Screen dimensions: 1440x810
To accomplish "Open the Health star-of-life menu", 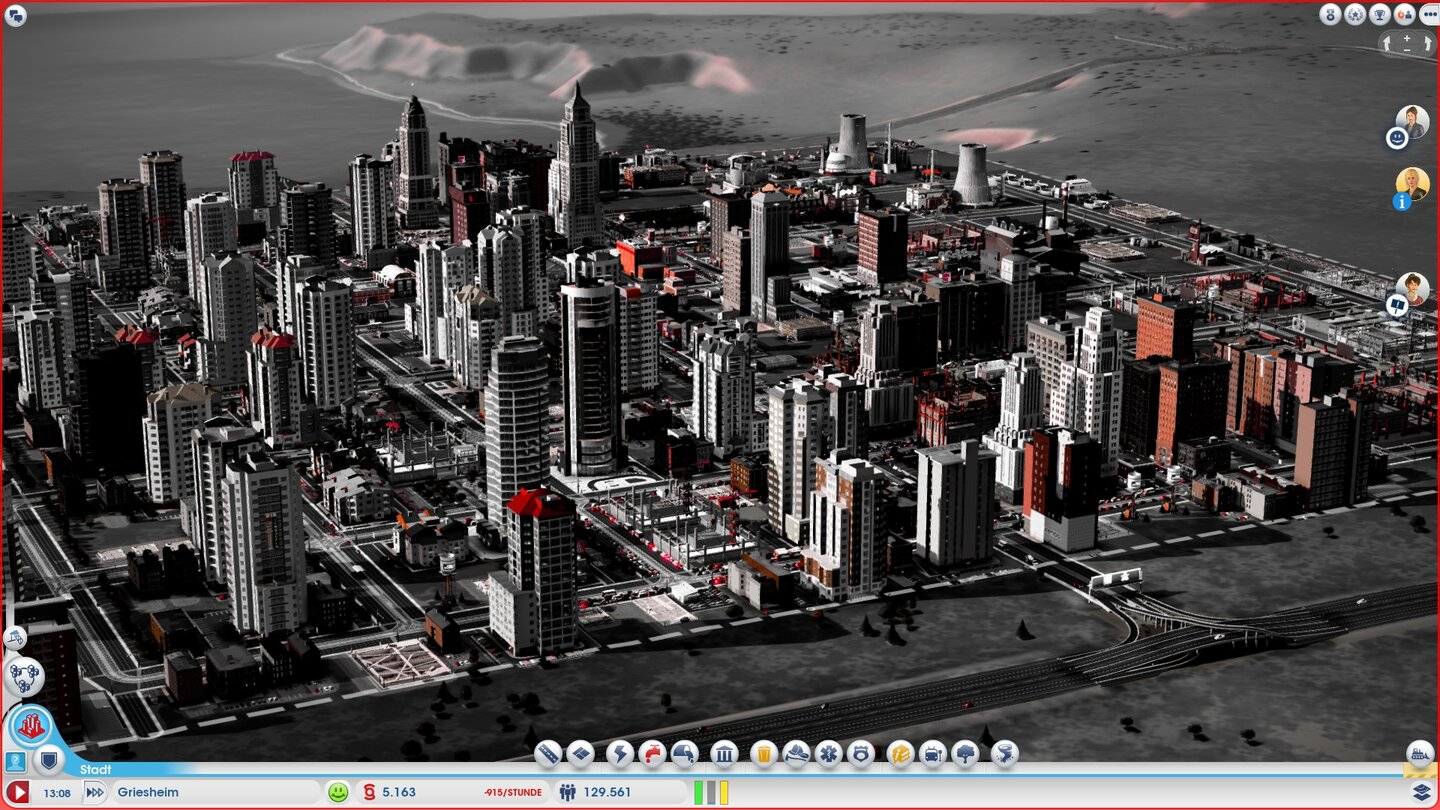I will click(829, 753).
